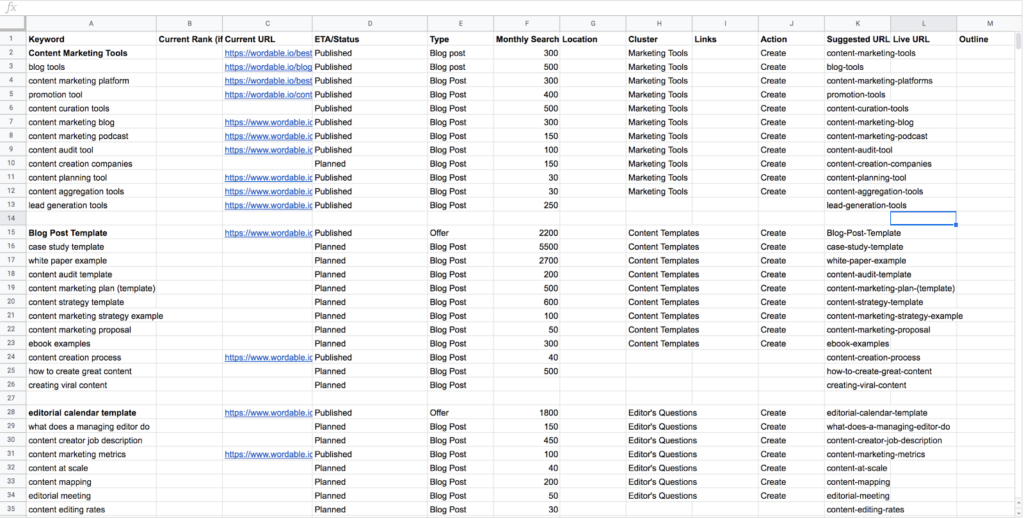1024x518 pixels.
Task: Select column A header
Action: 91,24
